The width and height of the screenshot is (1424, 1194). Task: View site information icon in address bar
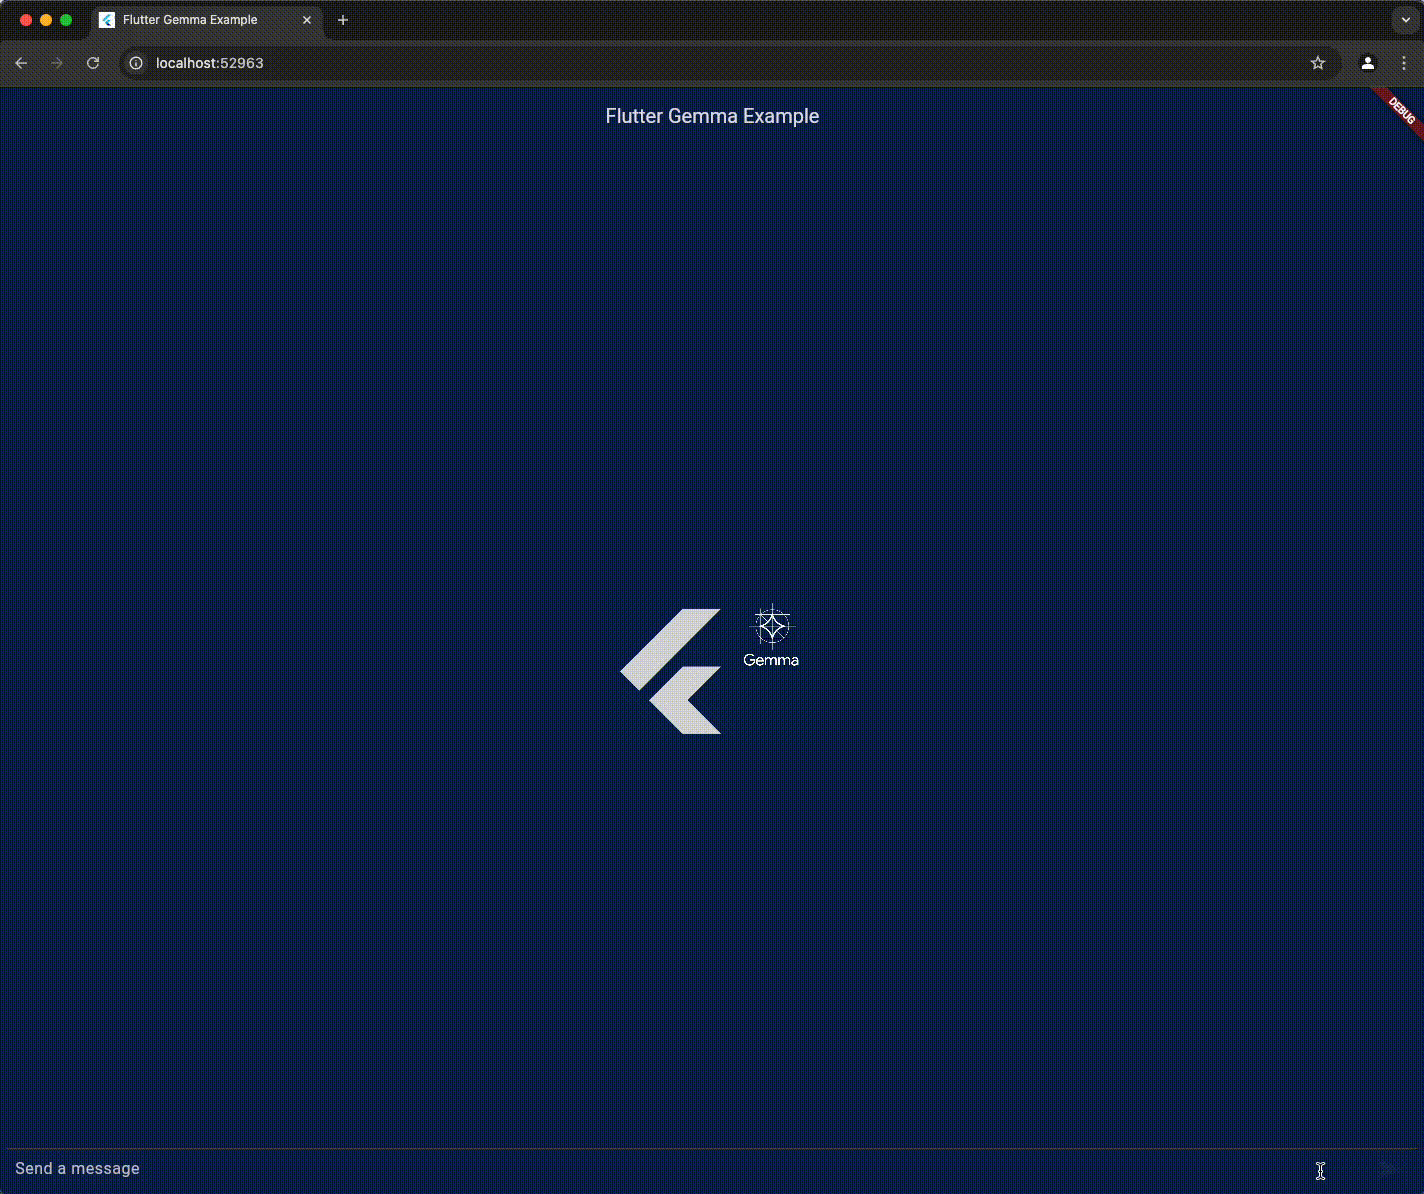[x=136, y=63]
